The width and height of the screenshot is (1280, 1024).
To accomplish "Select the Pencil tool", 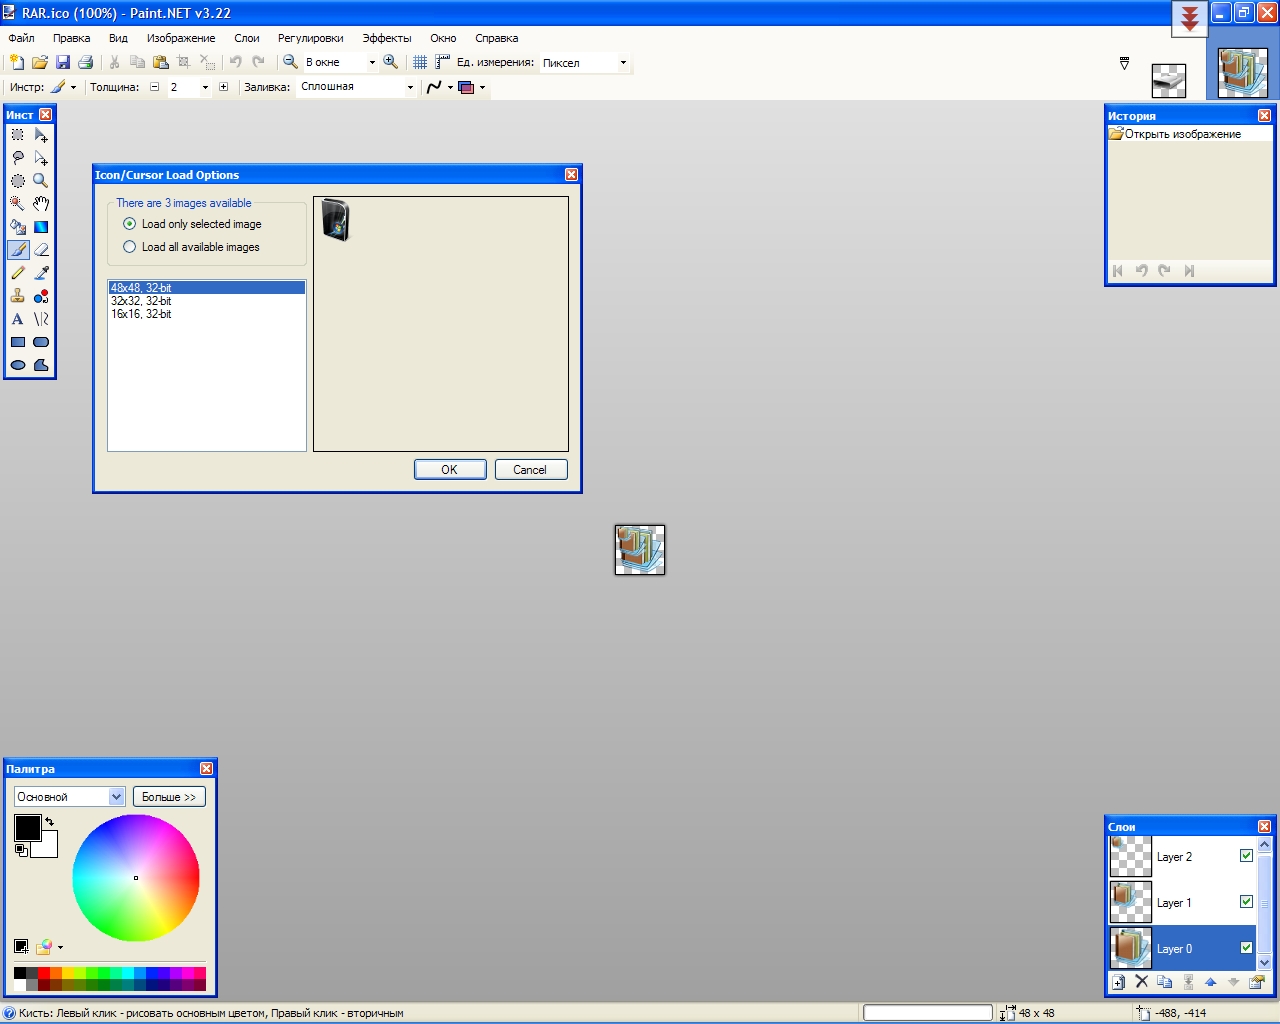I will click(18, 273).
